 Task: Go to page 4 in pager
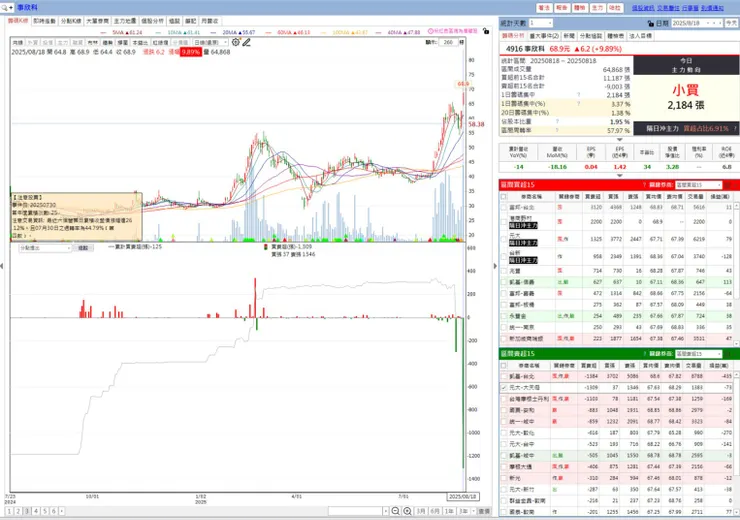tap(36, 511)
